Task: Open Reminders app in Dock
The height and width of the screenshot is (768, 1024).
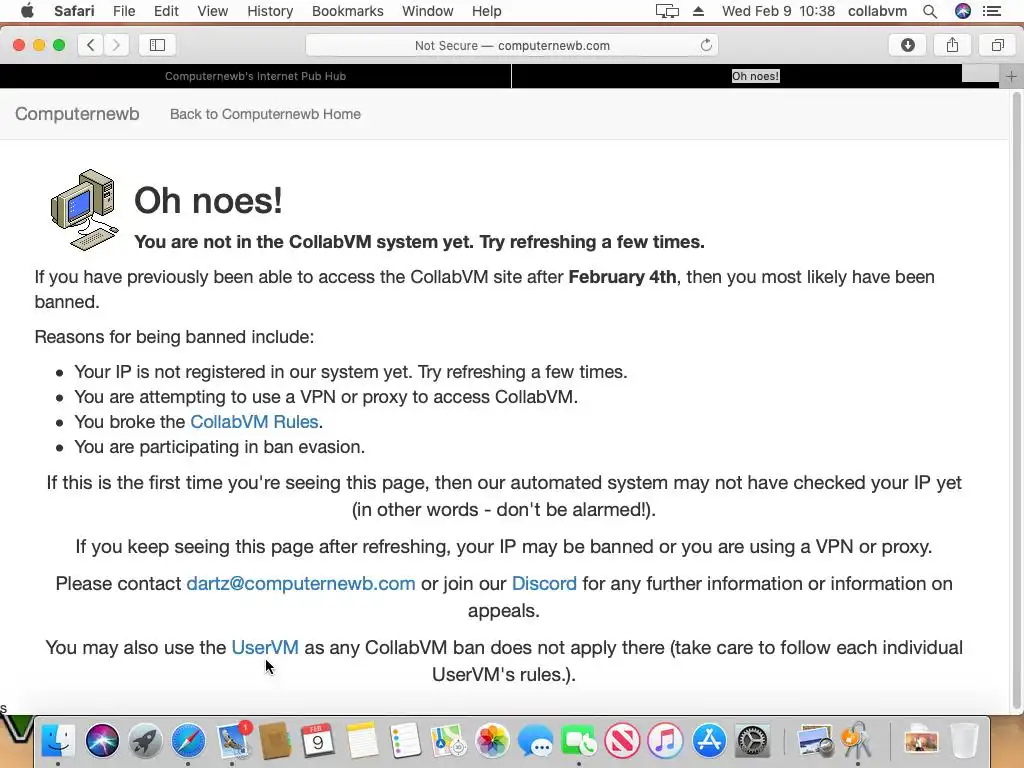Action: [405, 741]
